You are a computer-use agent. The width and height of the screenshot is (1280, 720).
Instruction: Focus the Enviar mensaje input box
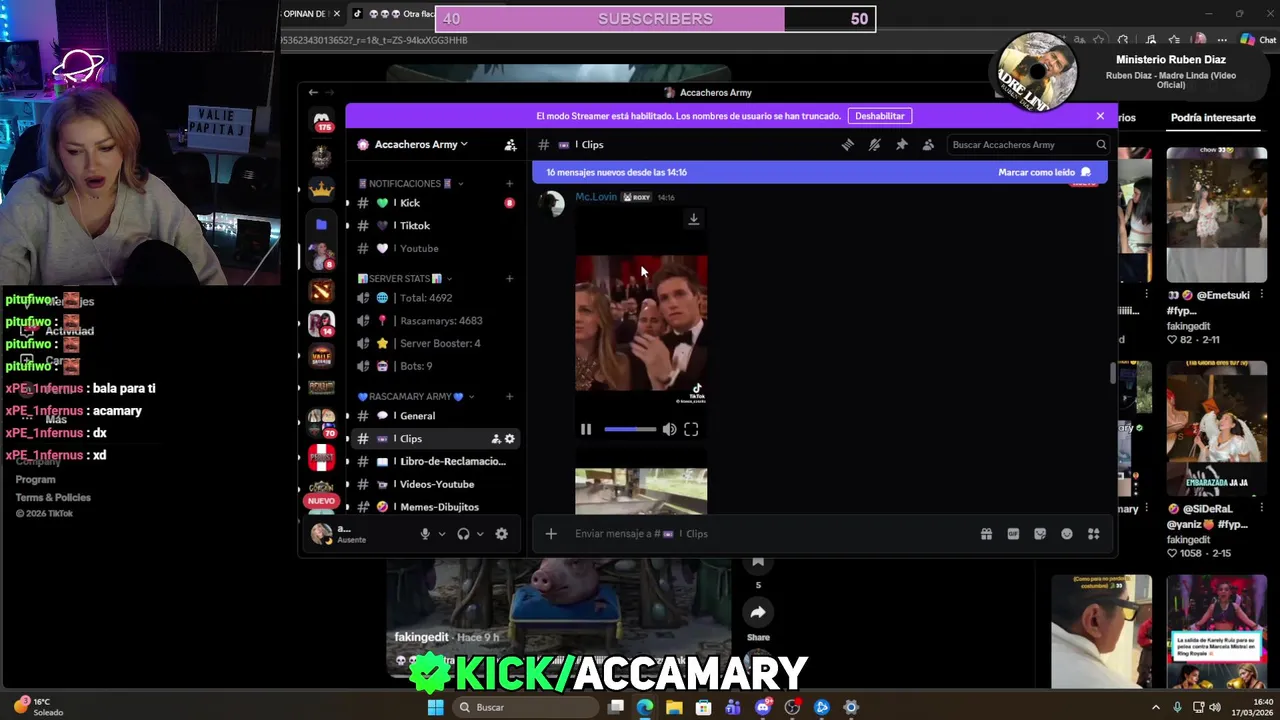[x=770, y=534]
